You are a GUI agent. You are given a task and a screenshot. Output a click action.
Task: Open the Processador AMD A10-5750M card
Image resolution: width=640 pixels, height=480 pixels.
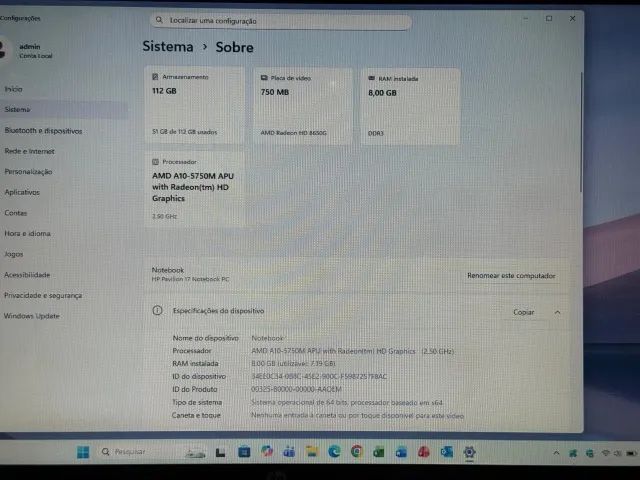(194, 189)
